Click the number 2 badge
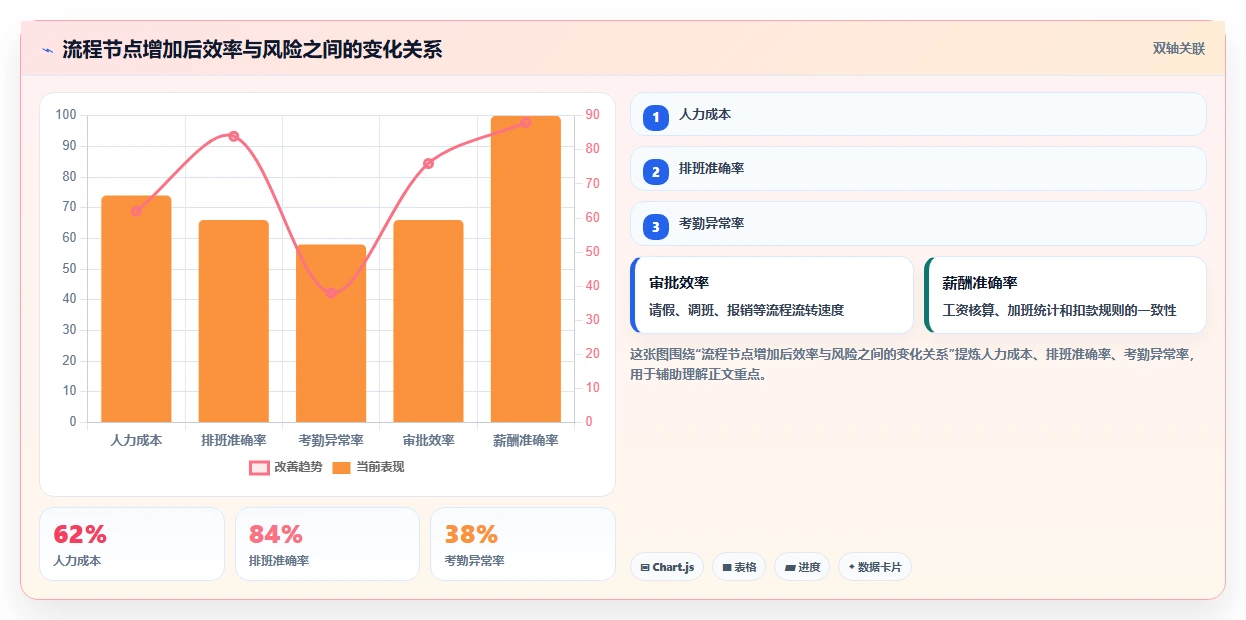 (x=656, y=172)
